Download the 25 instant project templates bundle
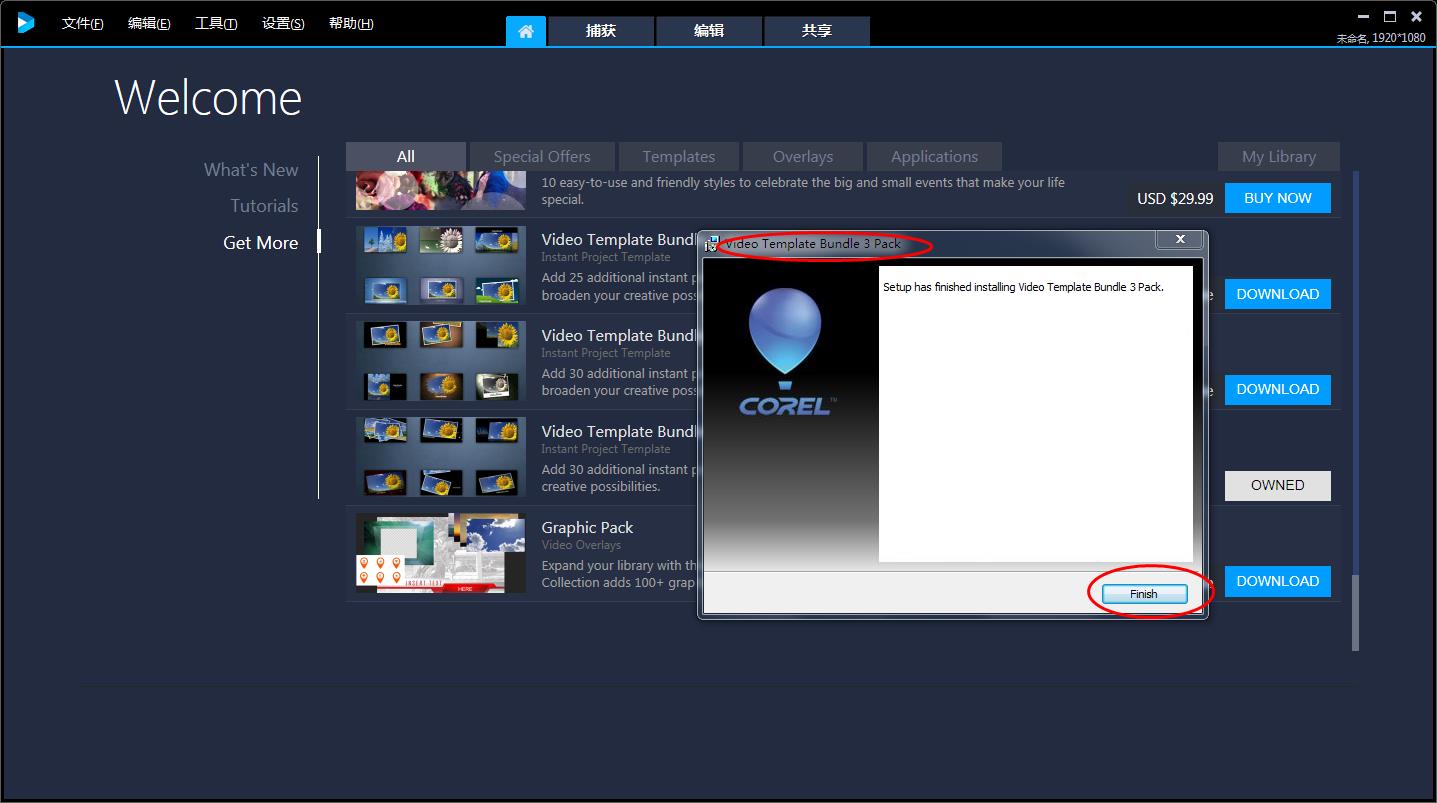 [x=1278, y=294]
